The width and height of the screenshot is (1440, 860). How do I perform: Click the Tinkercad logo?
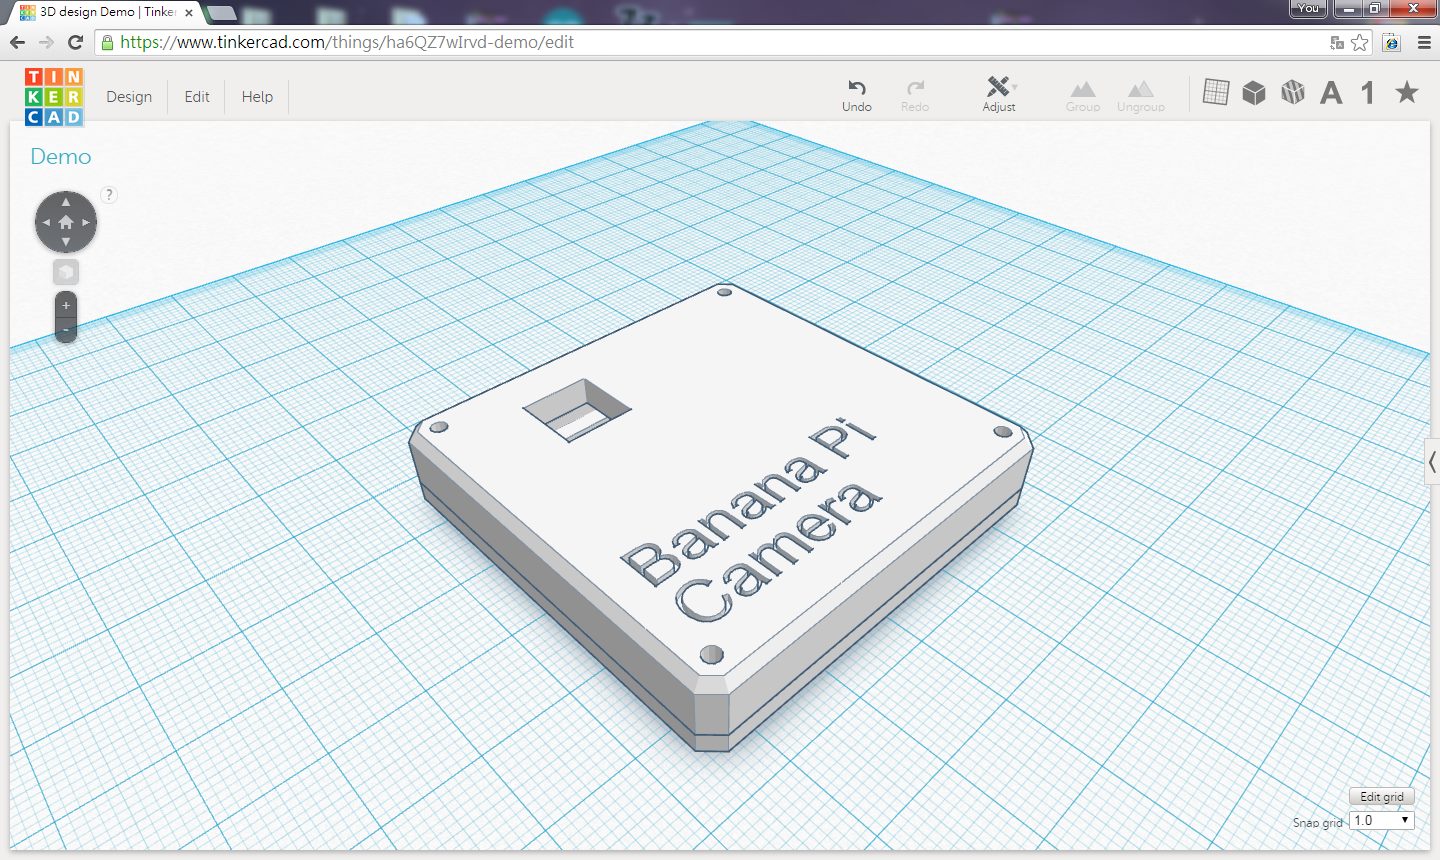click(x=54, y=97)
